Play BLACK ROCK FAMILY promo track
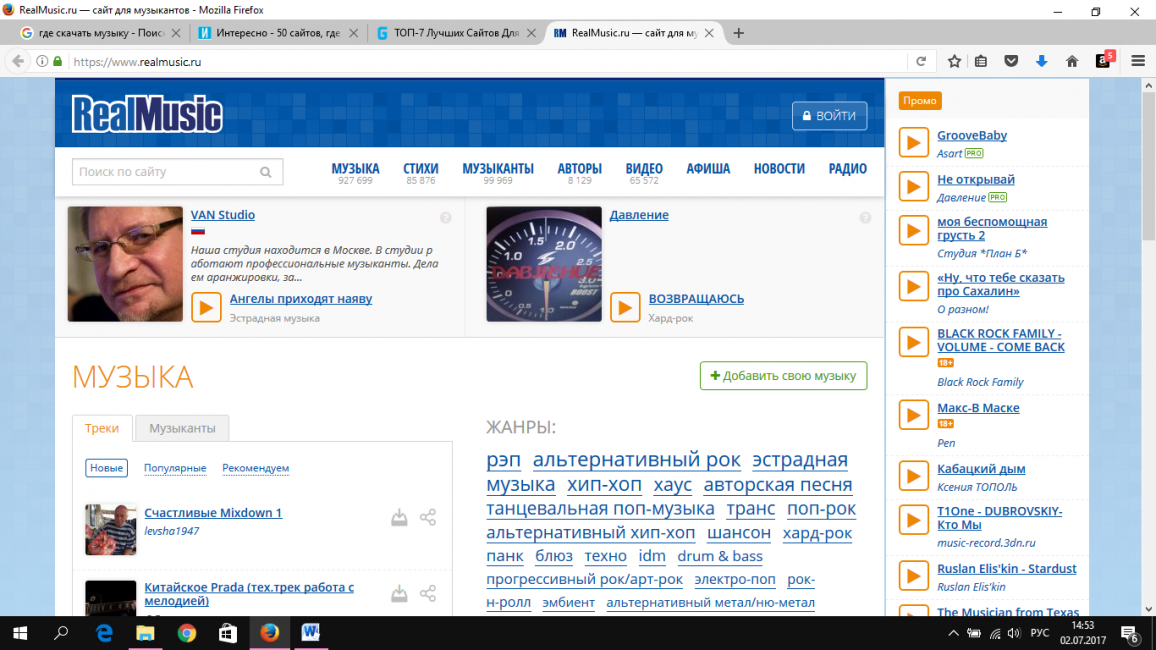Screen dimensions: 1156x650 coord(913,343)
